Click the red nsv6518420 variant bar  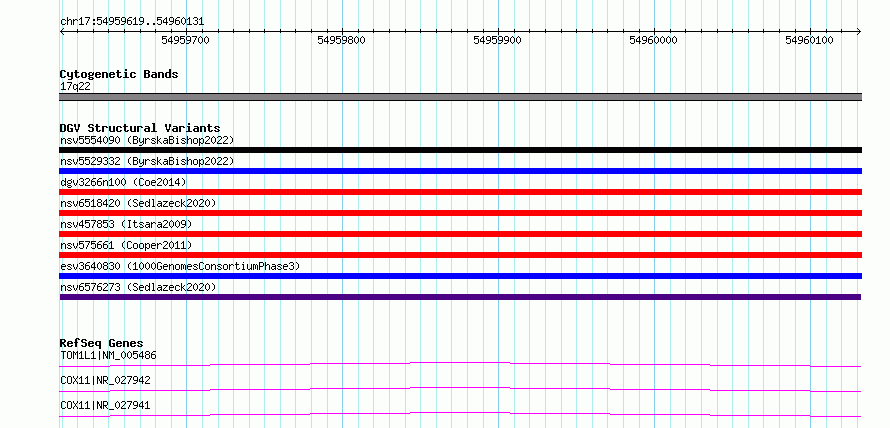(460, 213)
